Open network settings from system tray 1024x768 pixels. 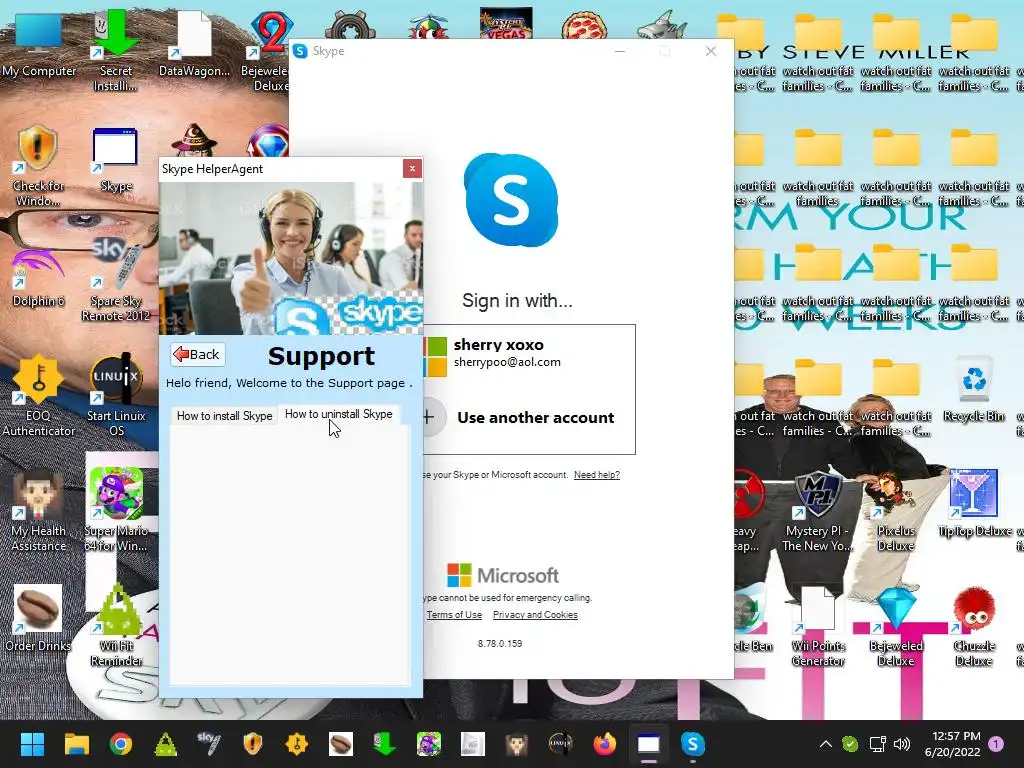[877, 744]
